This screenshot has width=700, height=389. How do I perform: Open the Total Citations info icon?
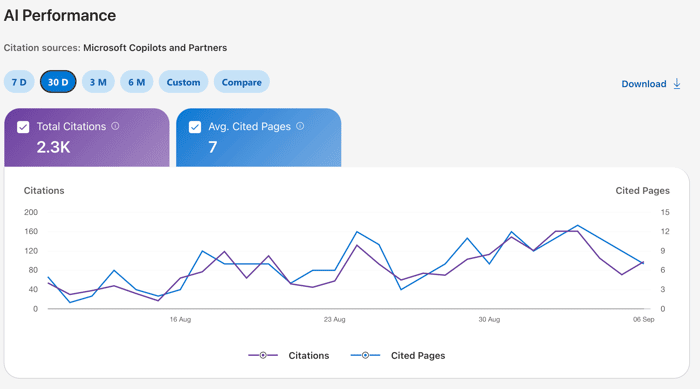(115, 126)
